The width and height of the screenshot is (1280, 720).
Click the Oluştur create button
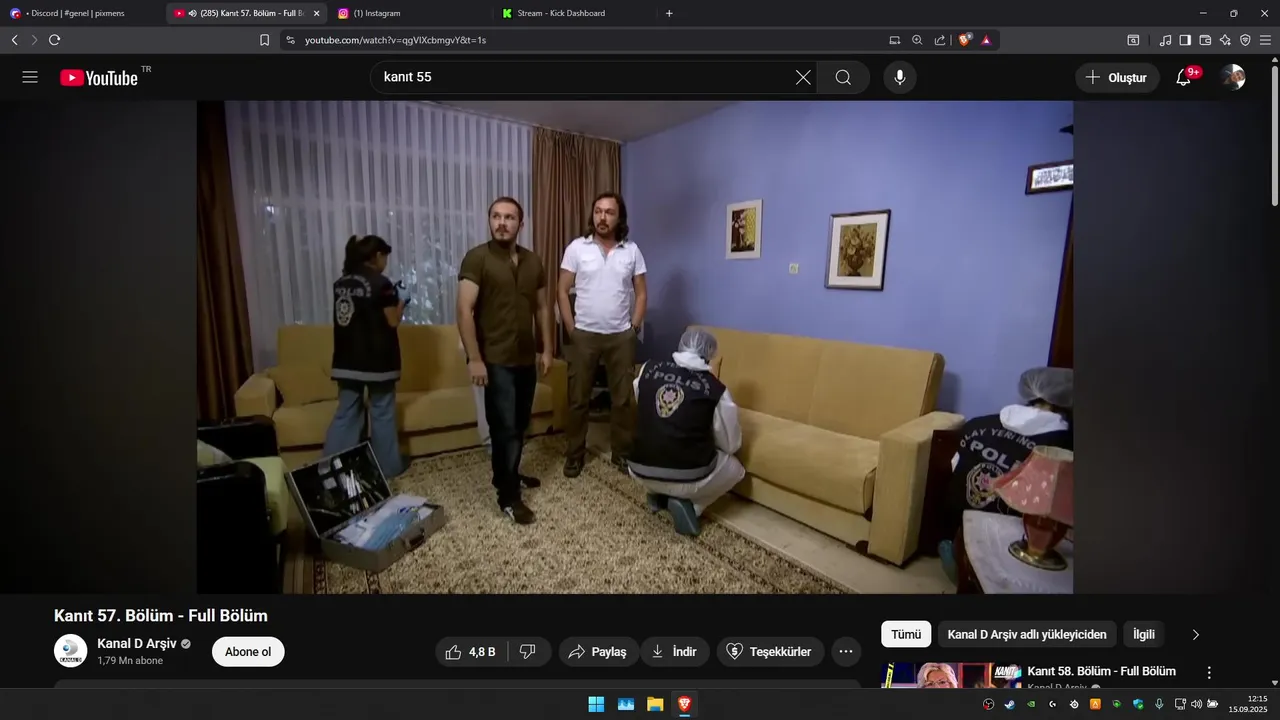1117,77
